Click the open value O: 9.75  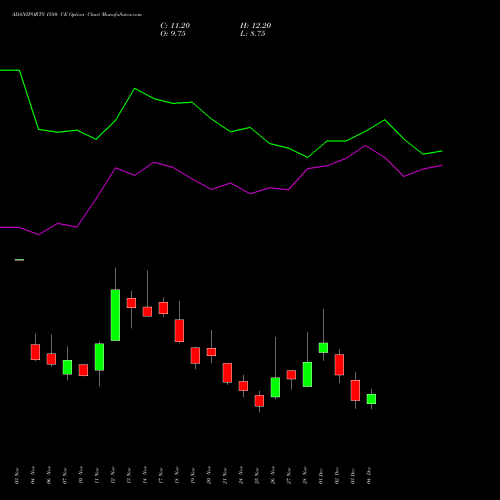tap(173, 34)
